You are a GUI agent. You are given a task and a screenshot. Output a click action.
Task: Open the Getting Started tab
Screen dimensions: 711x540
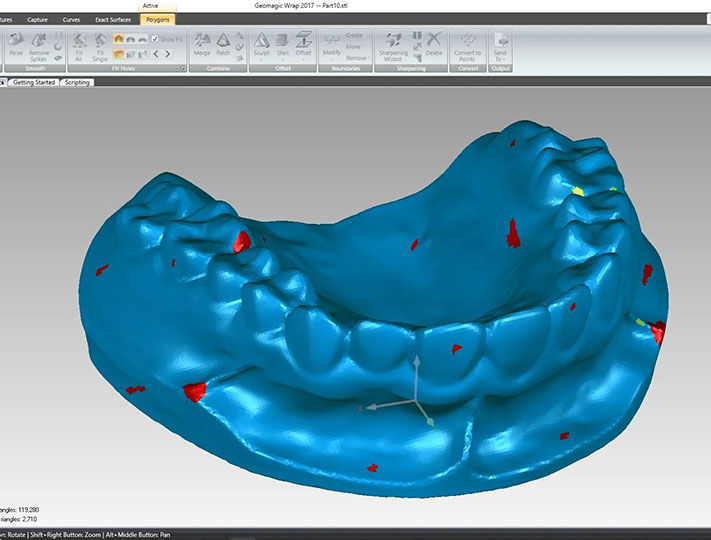point(33,82)
